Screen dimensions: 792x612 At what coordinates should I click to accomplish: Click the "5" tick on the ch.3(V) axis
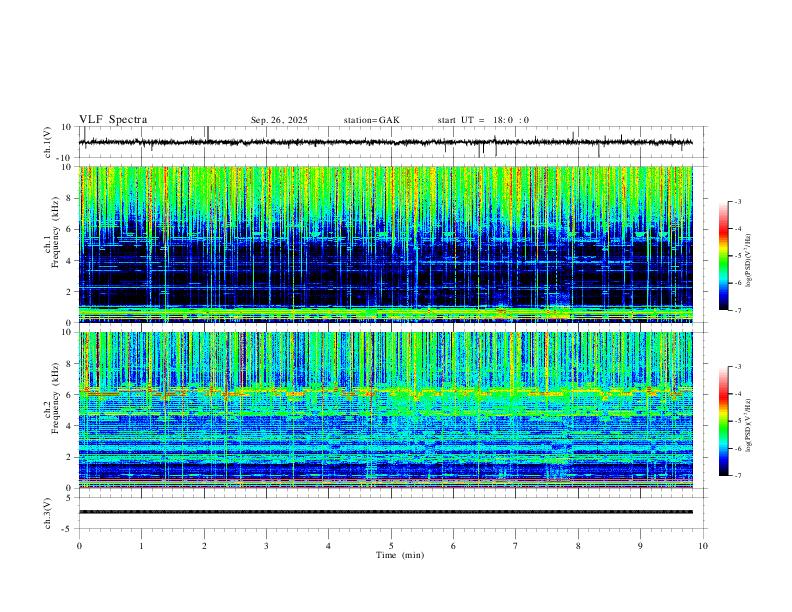point(70,498)
